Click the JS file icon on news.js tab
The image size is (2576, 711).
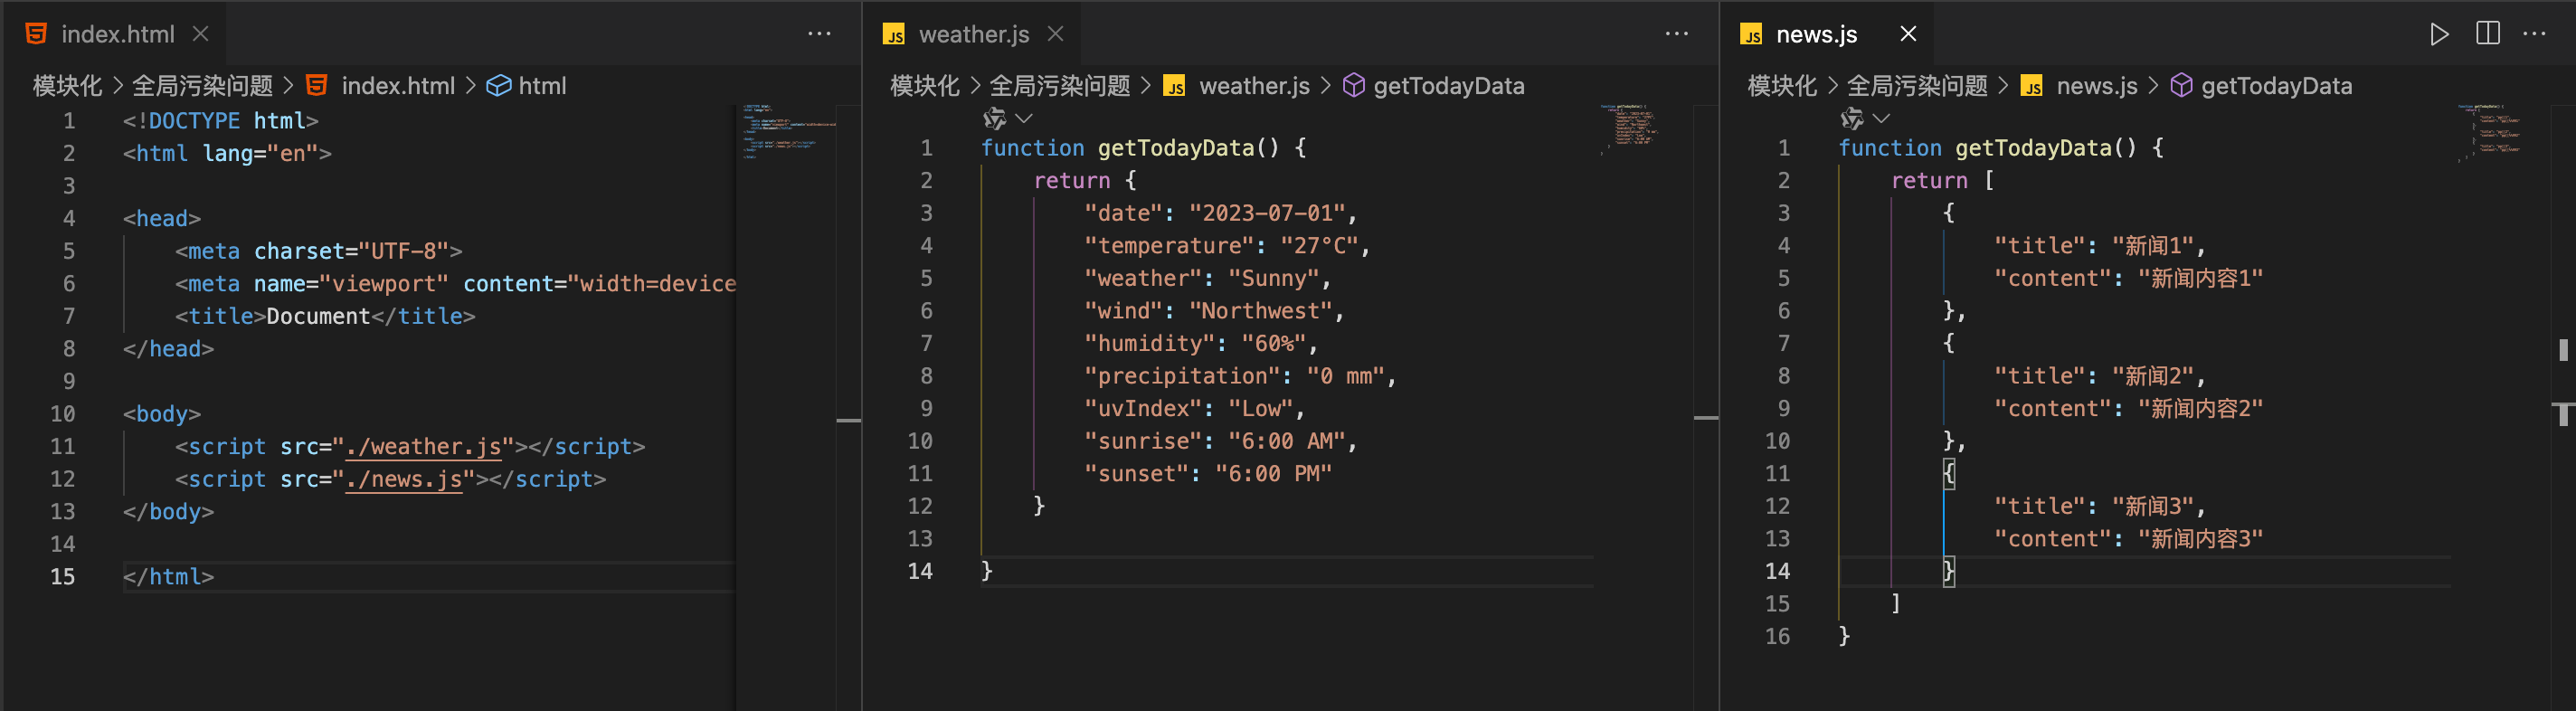1751,35
